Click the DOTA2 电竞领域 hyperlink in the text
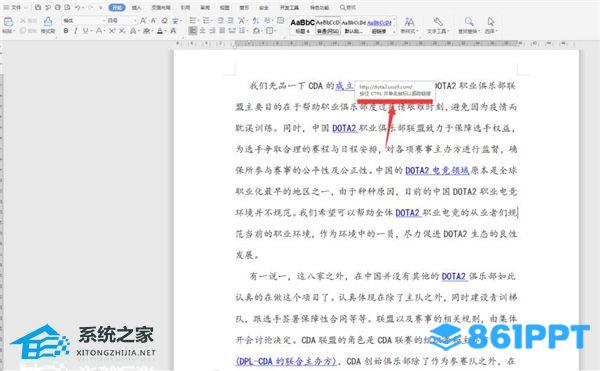This screenshot has height=371, width=600. tap(437, 170)
